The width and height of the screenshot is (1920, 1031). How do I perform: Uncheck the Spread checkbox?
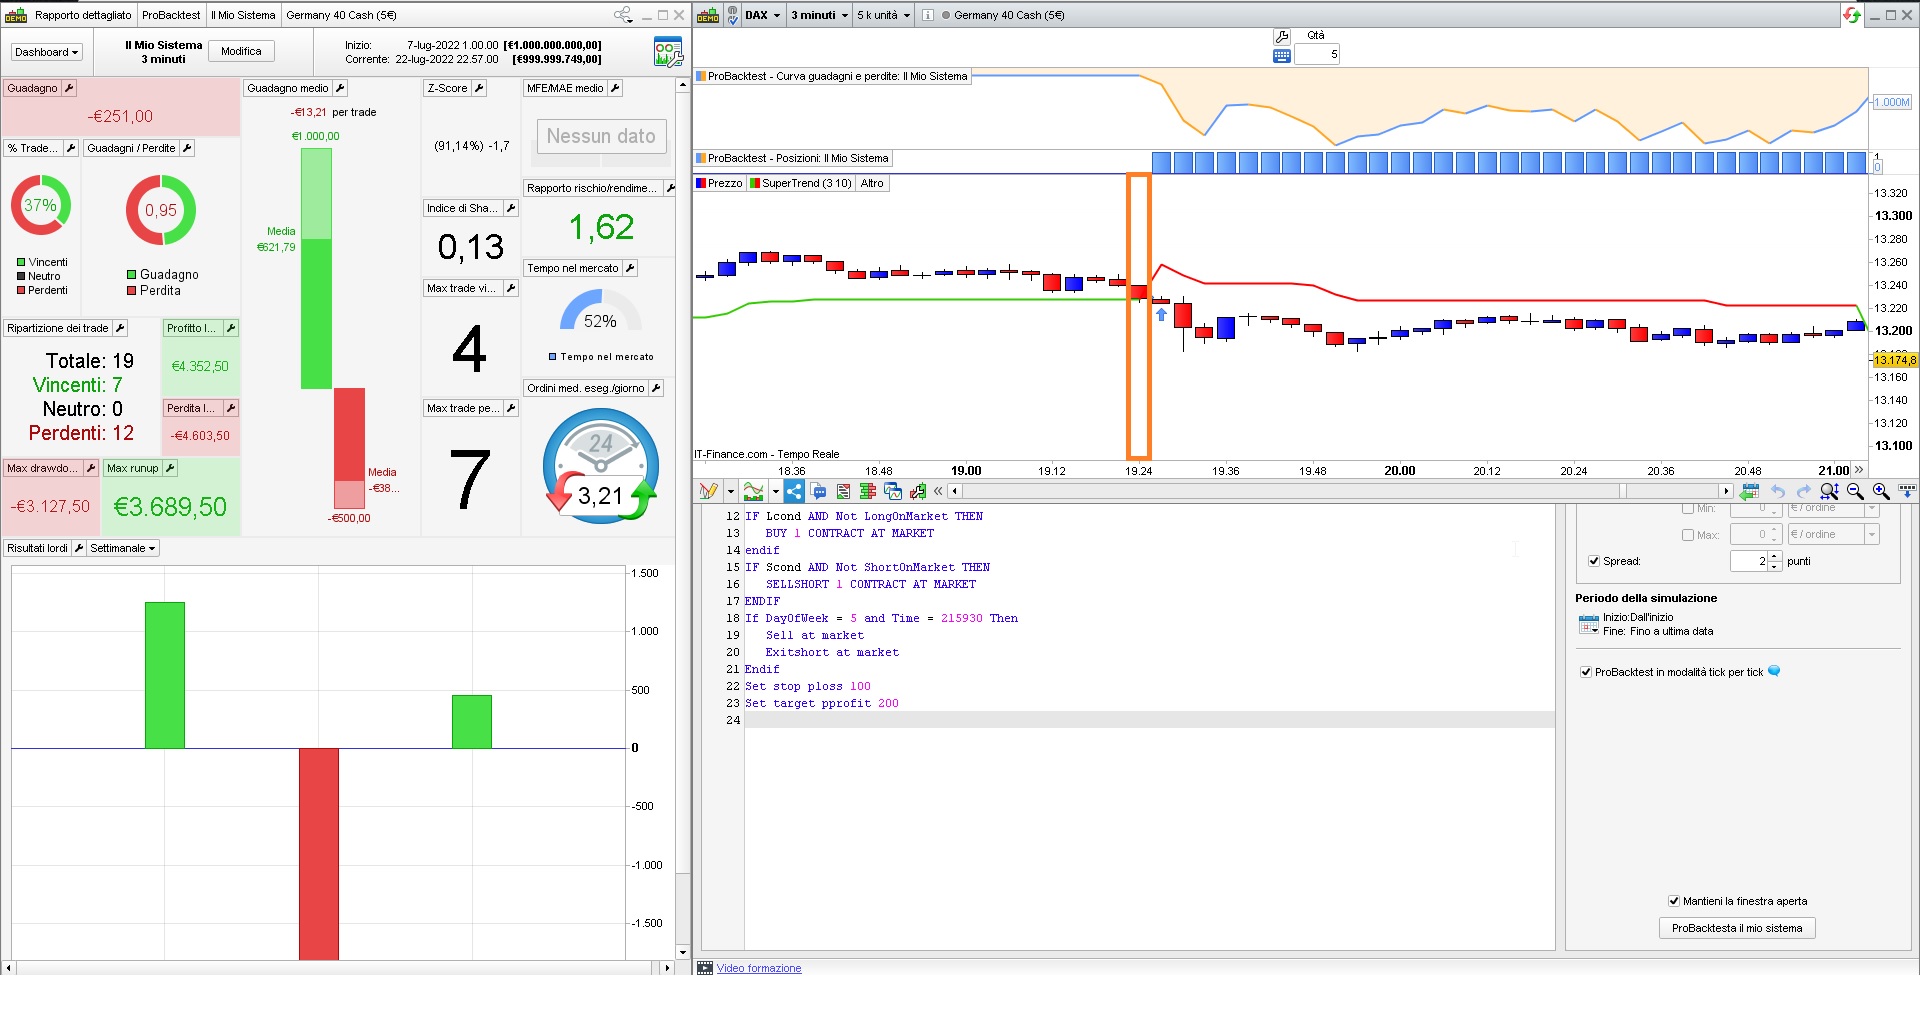click(x=1593, y=561)
